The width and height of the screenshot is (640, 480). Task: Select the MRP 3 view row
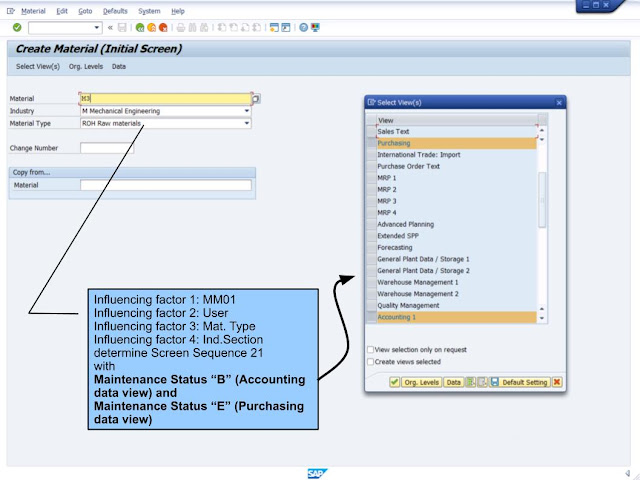pos(456,201)
